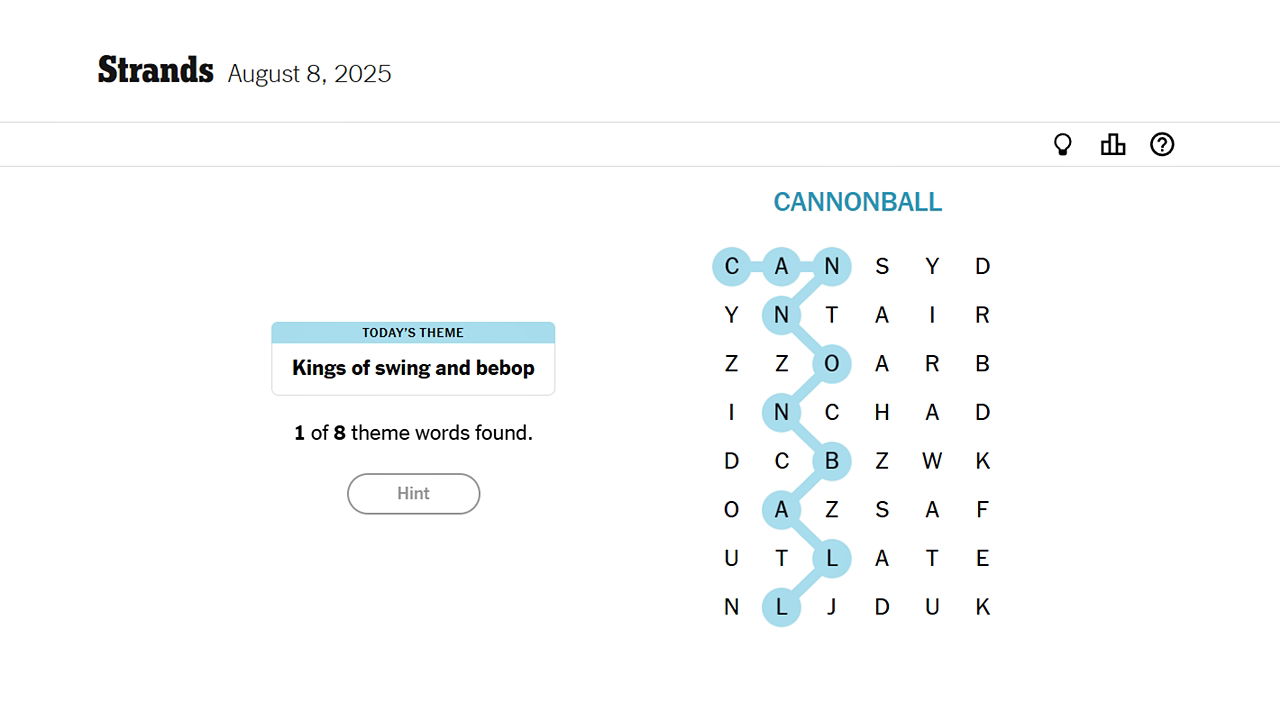Open the help question mark icon
This screenshot has height=720, width=1280.
[1161, 145]
